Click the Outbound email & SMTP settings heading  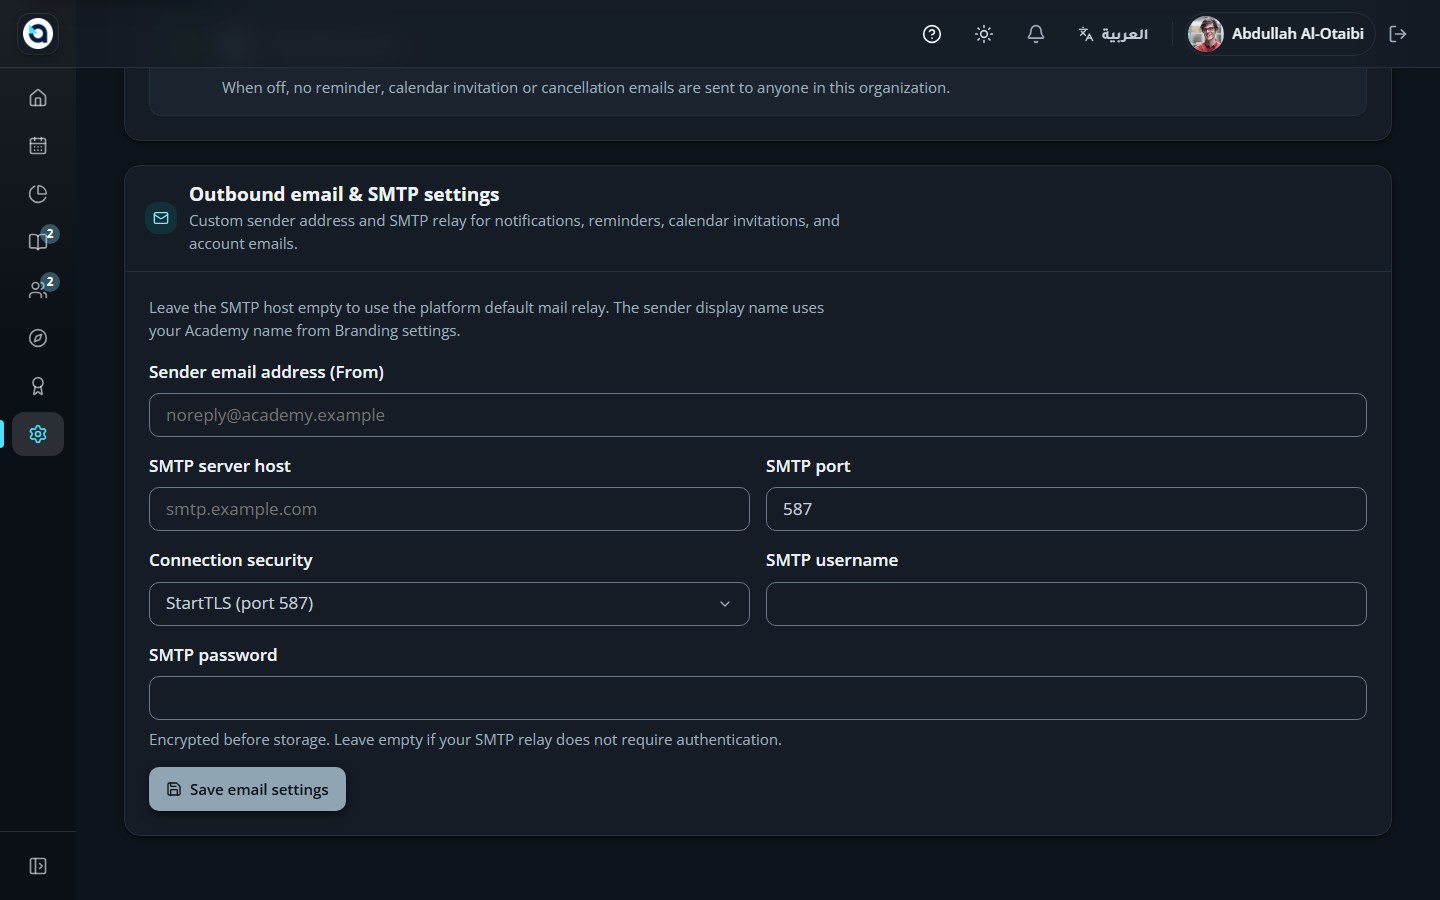pos(344,194)
